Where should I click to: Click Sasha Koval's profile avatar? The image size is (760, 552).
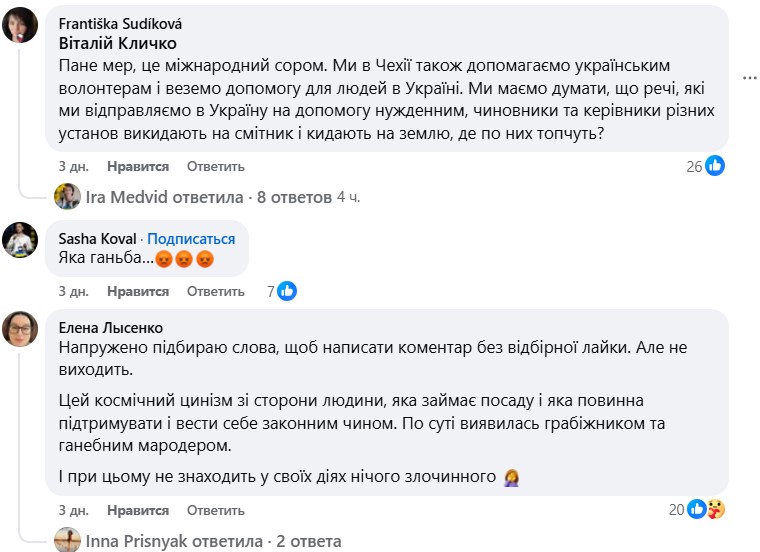(20, 239)
